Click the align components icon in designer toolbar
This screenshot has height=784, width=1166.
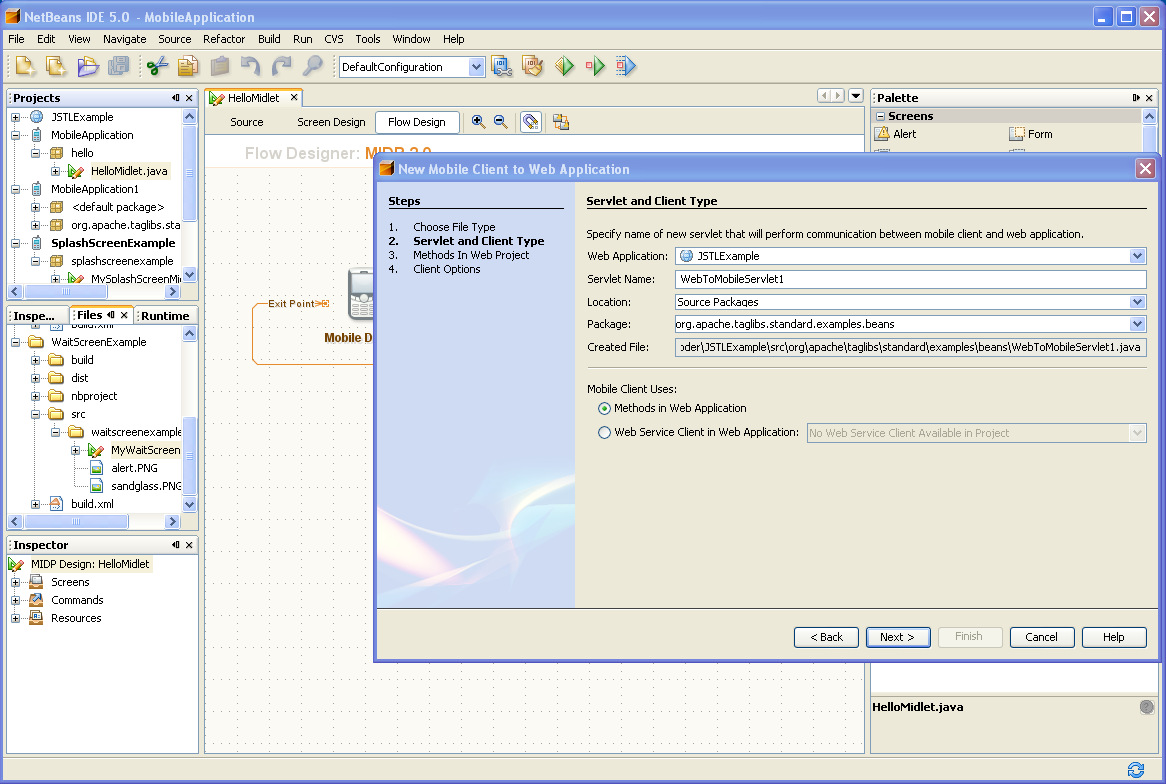pyautogui.click(x=561, y=122)
